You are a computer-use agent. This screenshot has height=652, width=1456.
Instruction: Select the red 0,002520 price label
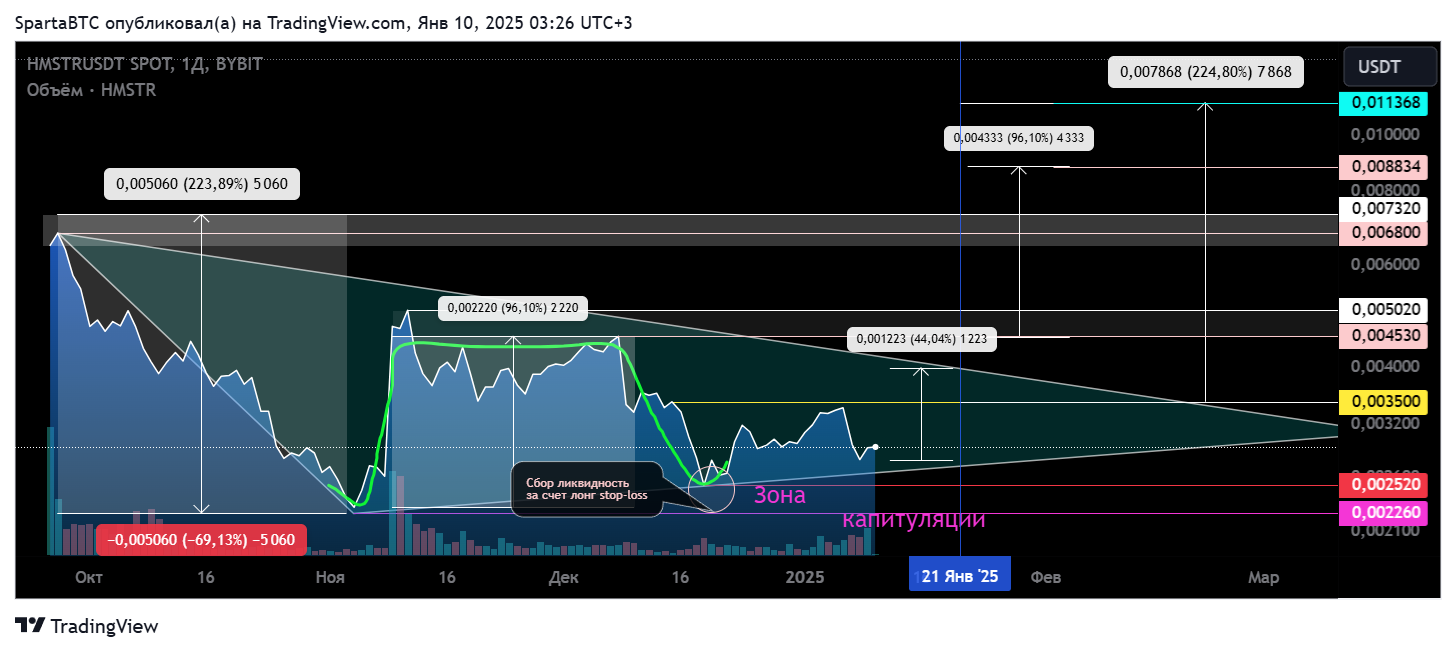pos(1385,486)
